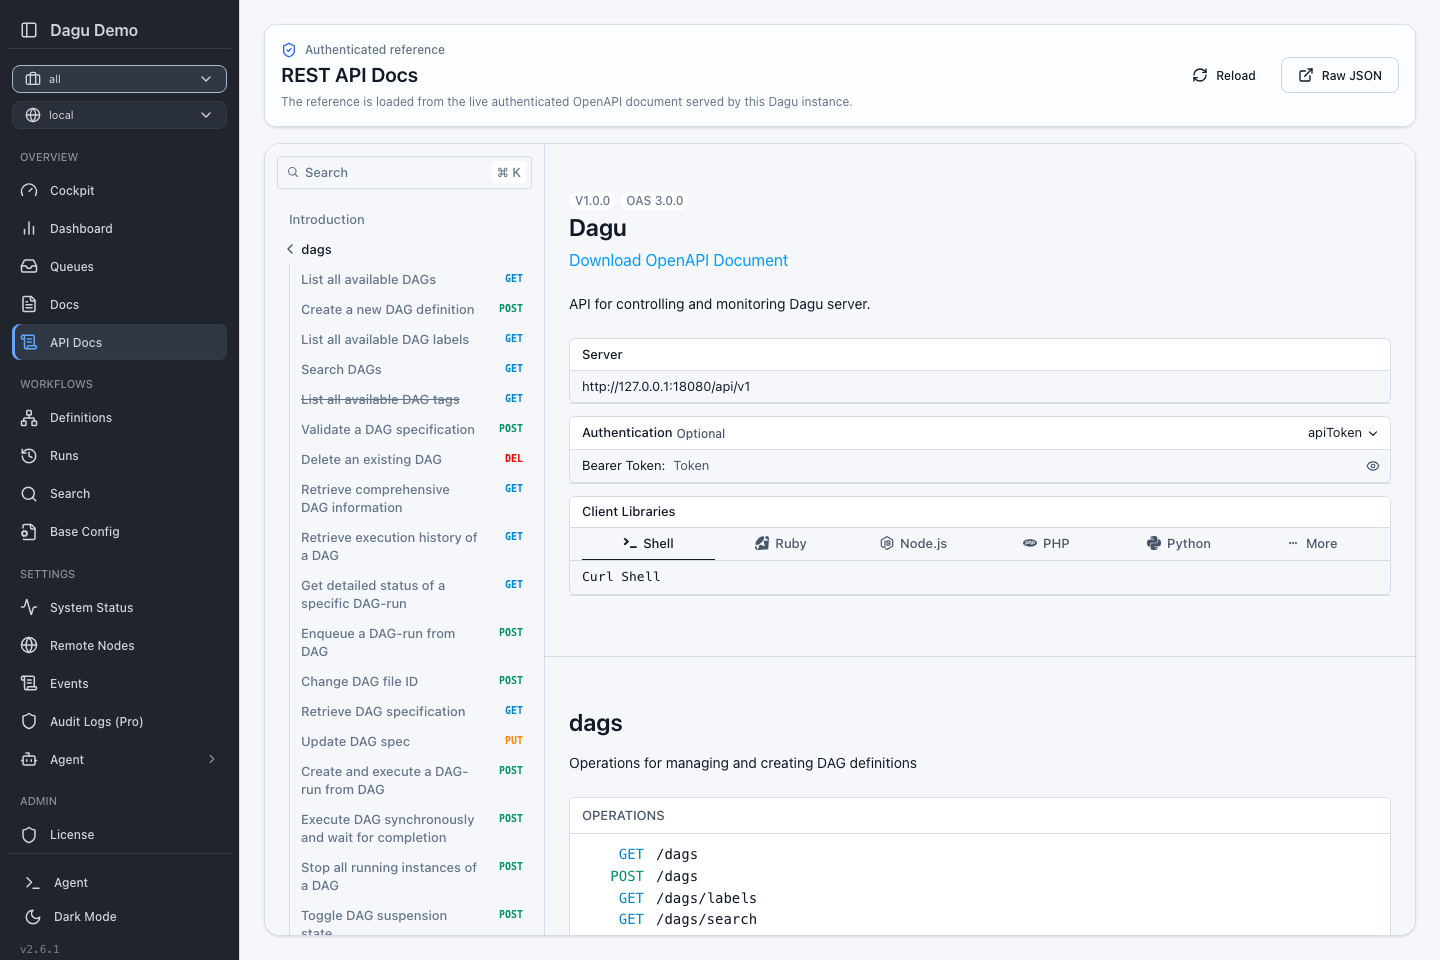Open Audit Logs shield icon
Viewport: 1440px width, 960px height.
click(x=29, y=721)
